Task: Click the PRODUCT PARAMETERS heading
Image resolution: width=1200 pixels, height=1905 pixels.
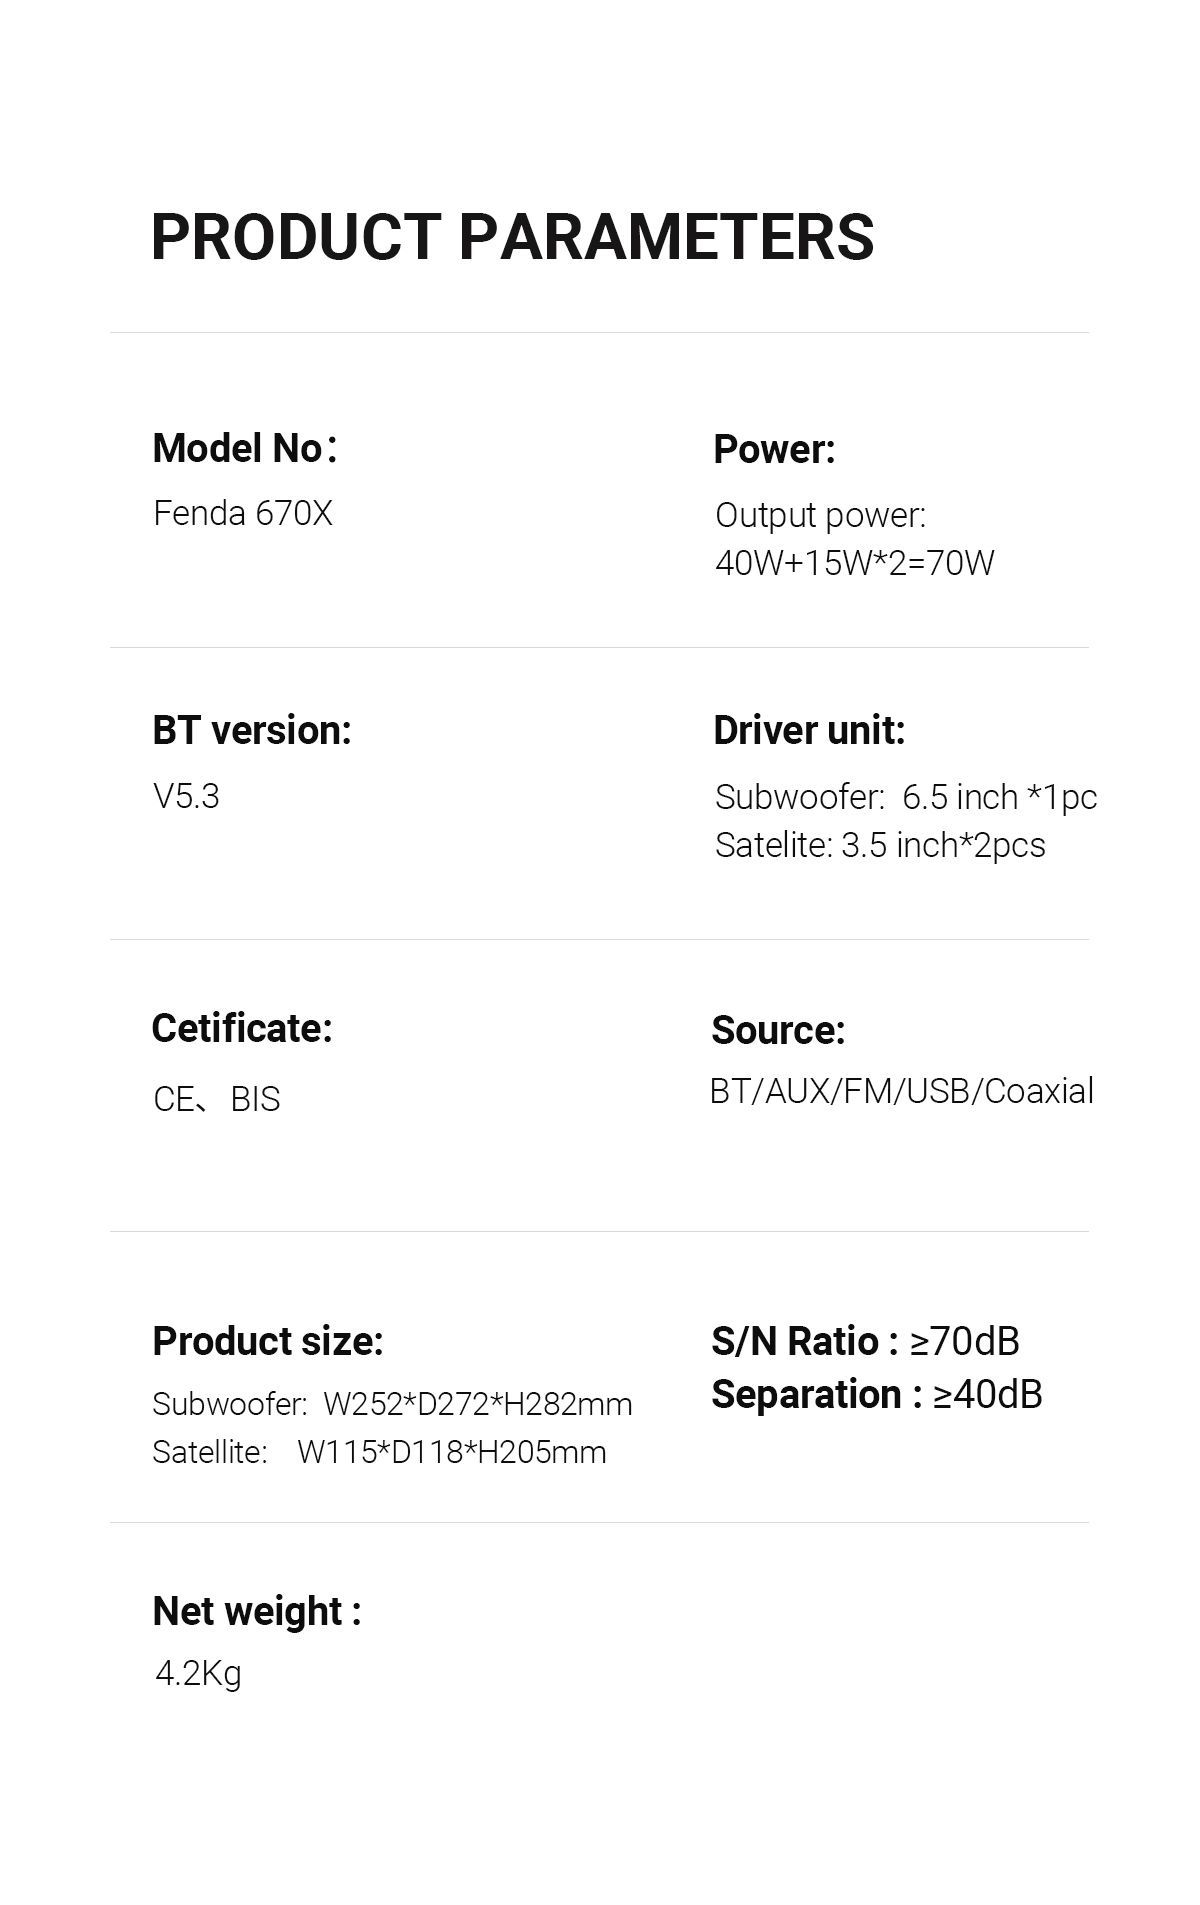Action: (512, 237)
